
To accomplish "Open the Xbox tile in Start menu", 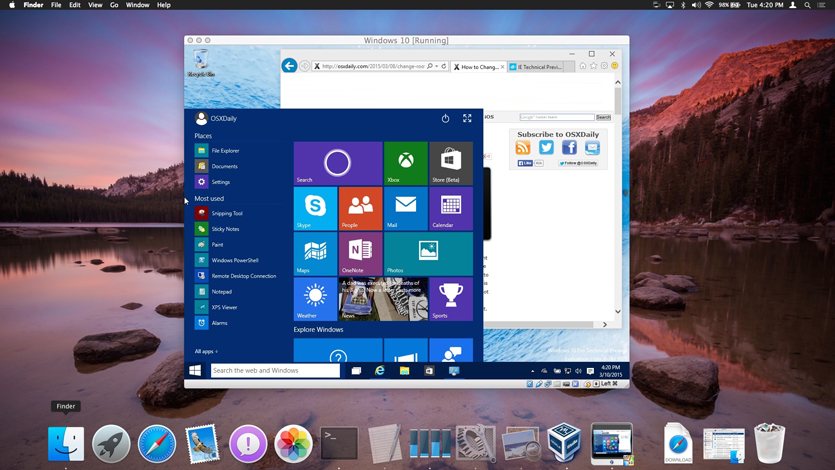I will coord(405,163).
